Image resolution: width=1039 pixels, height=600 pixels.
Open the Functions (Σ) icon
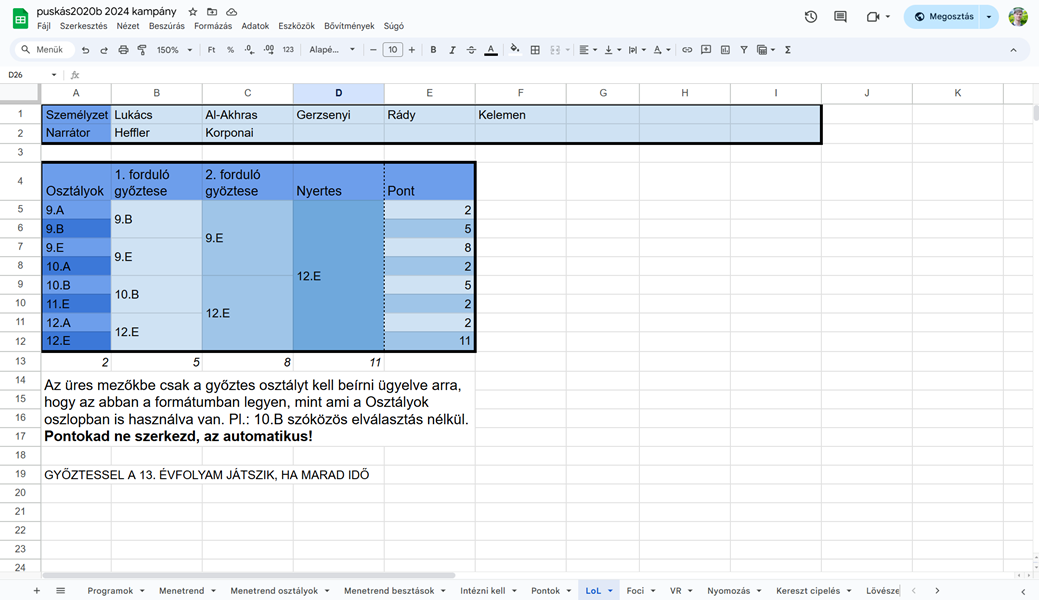pyautogui.click(x=787, y=48)
